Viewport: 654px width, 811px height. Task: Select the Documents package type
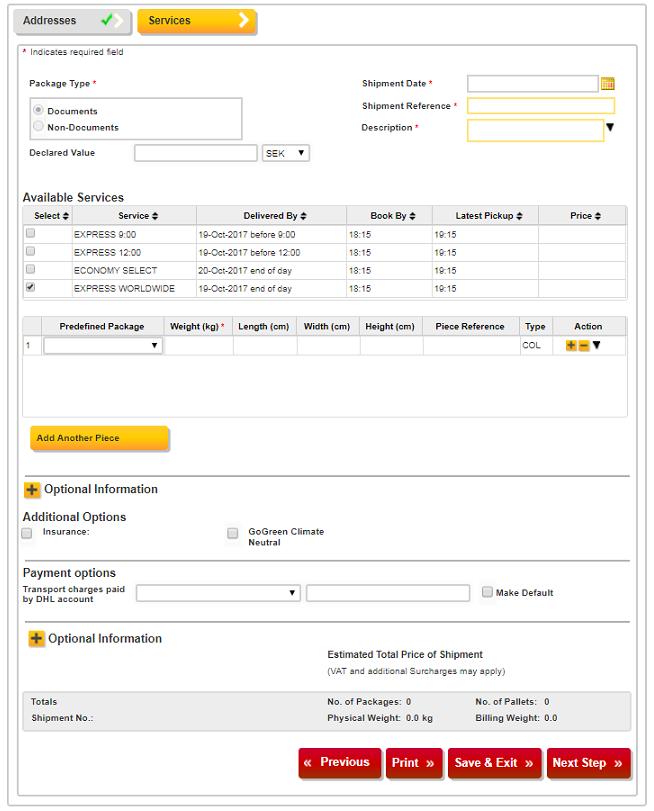tap(38, 110)
